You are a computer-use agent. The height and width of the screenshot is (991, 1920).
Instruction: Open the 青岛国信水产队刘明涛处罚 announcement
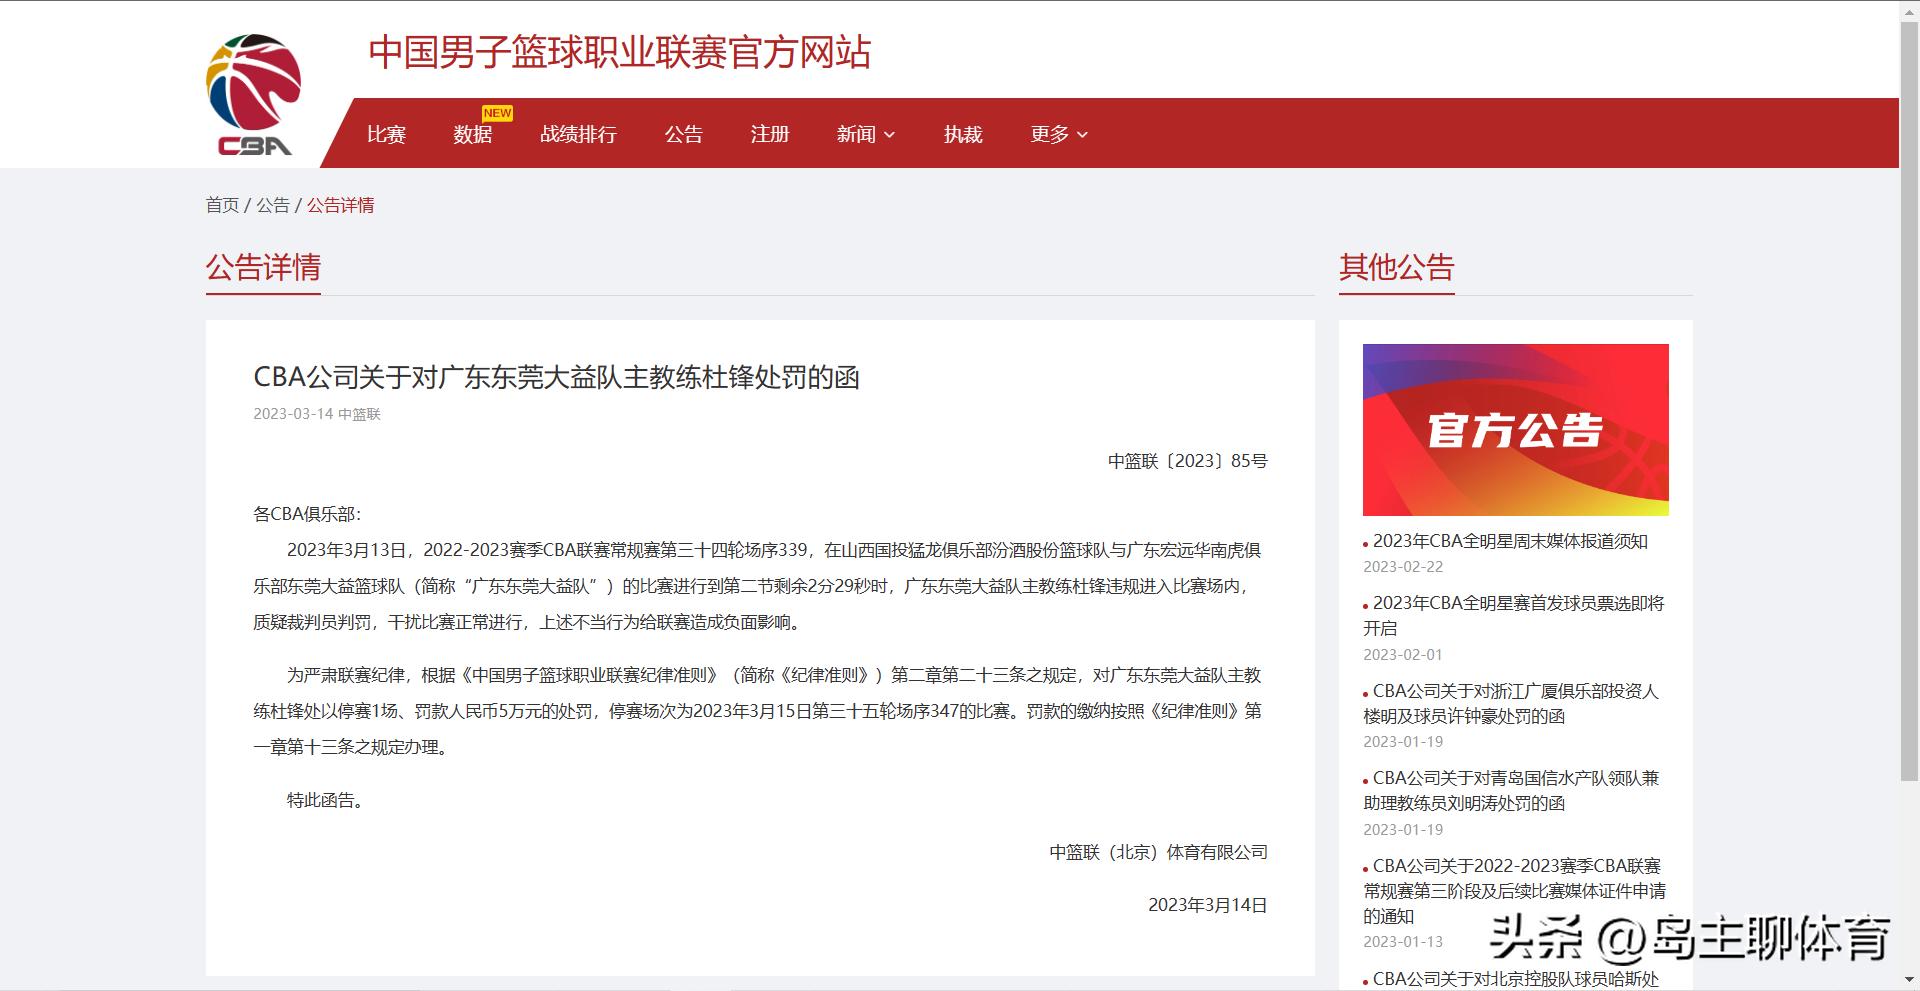click(1512, 791)
